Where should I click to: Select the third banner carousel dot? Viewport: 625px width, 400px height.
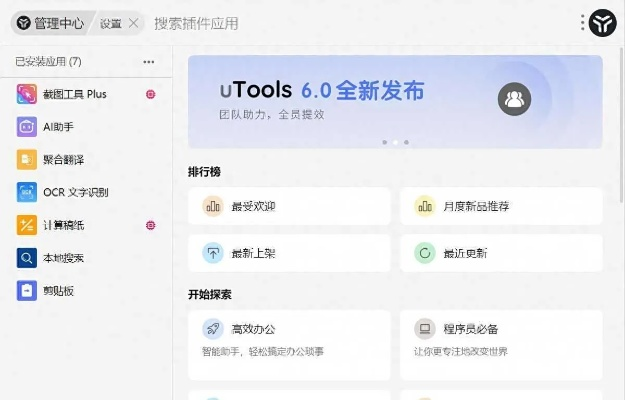[x=406, y=142]
